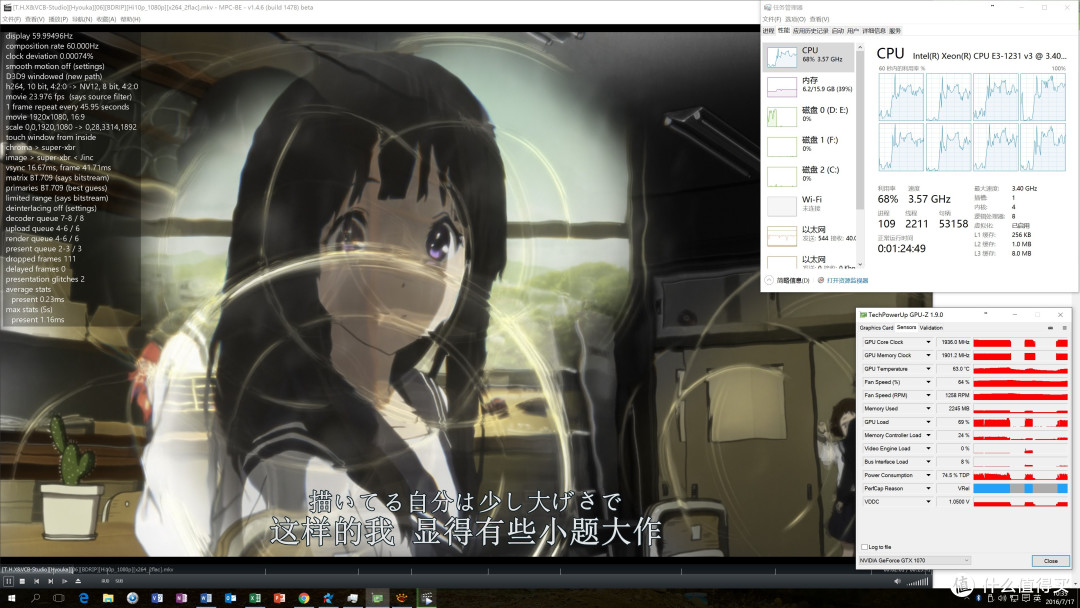Select the 内存 memory item in Task Manager

click(809, 86)
